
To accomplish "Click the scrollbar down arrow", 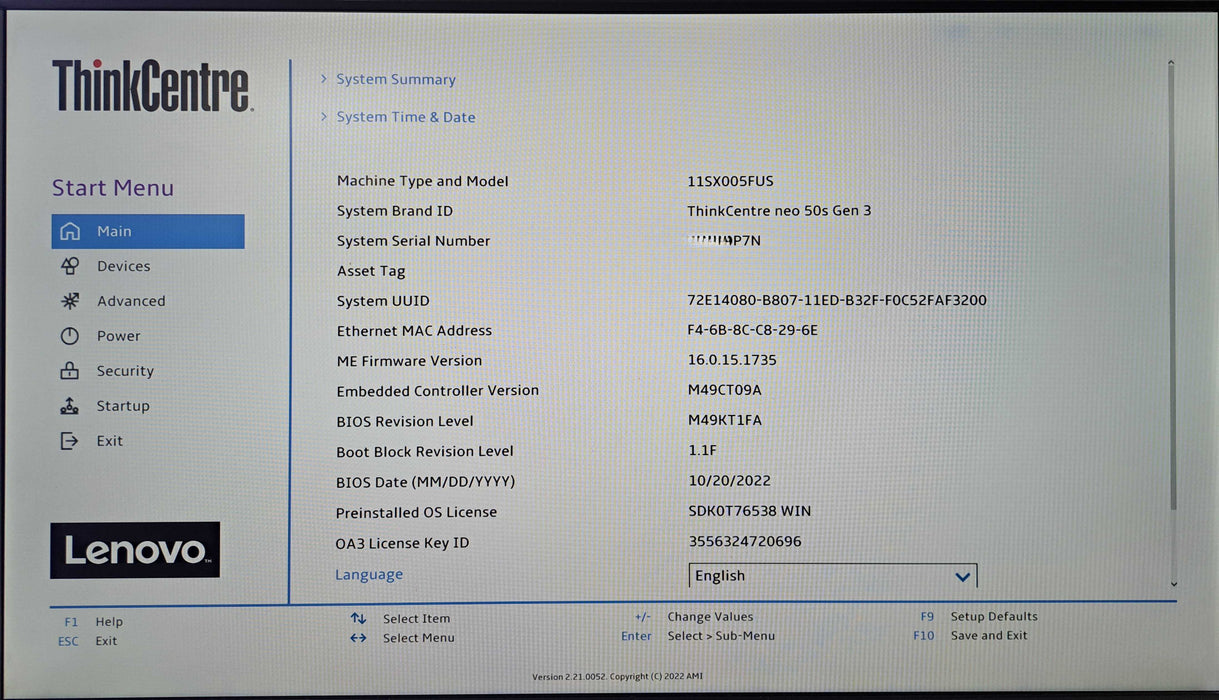I will (1173, 584).
